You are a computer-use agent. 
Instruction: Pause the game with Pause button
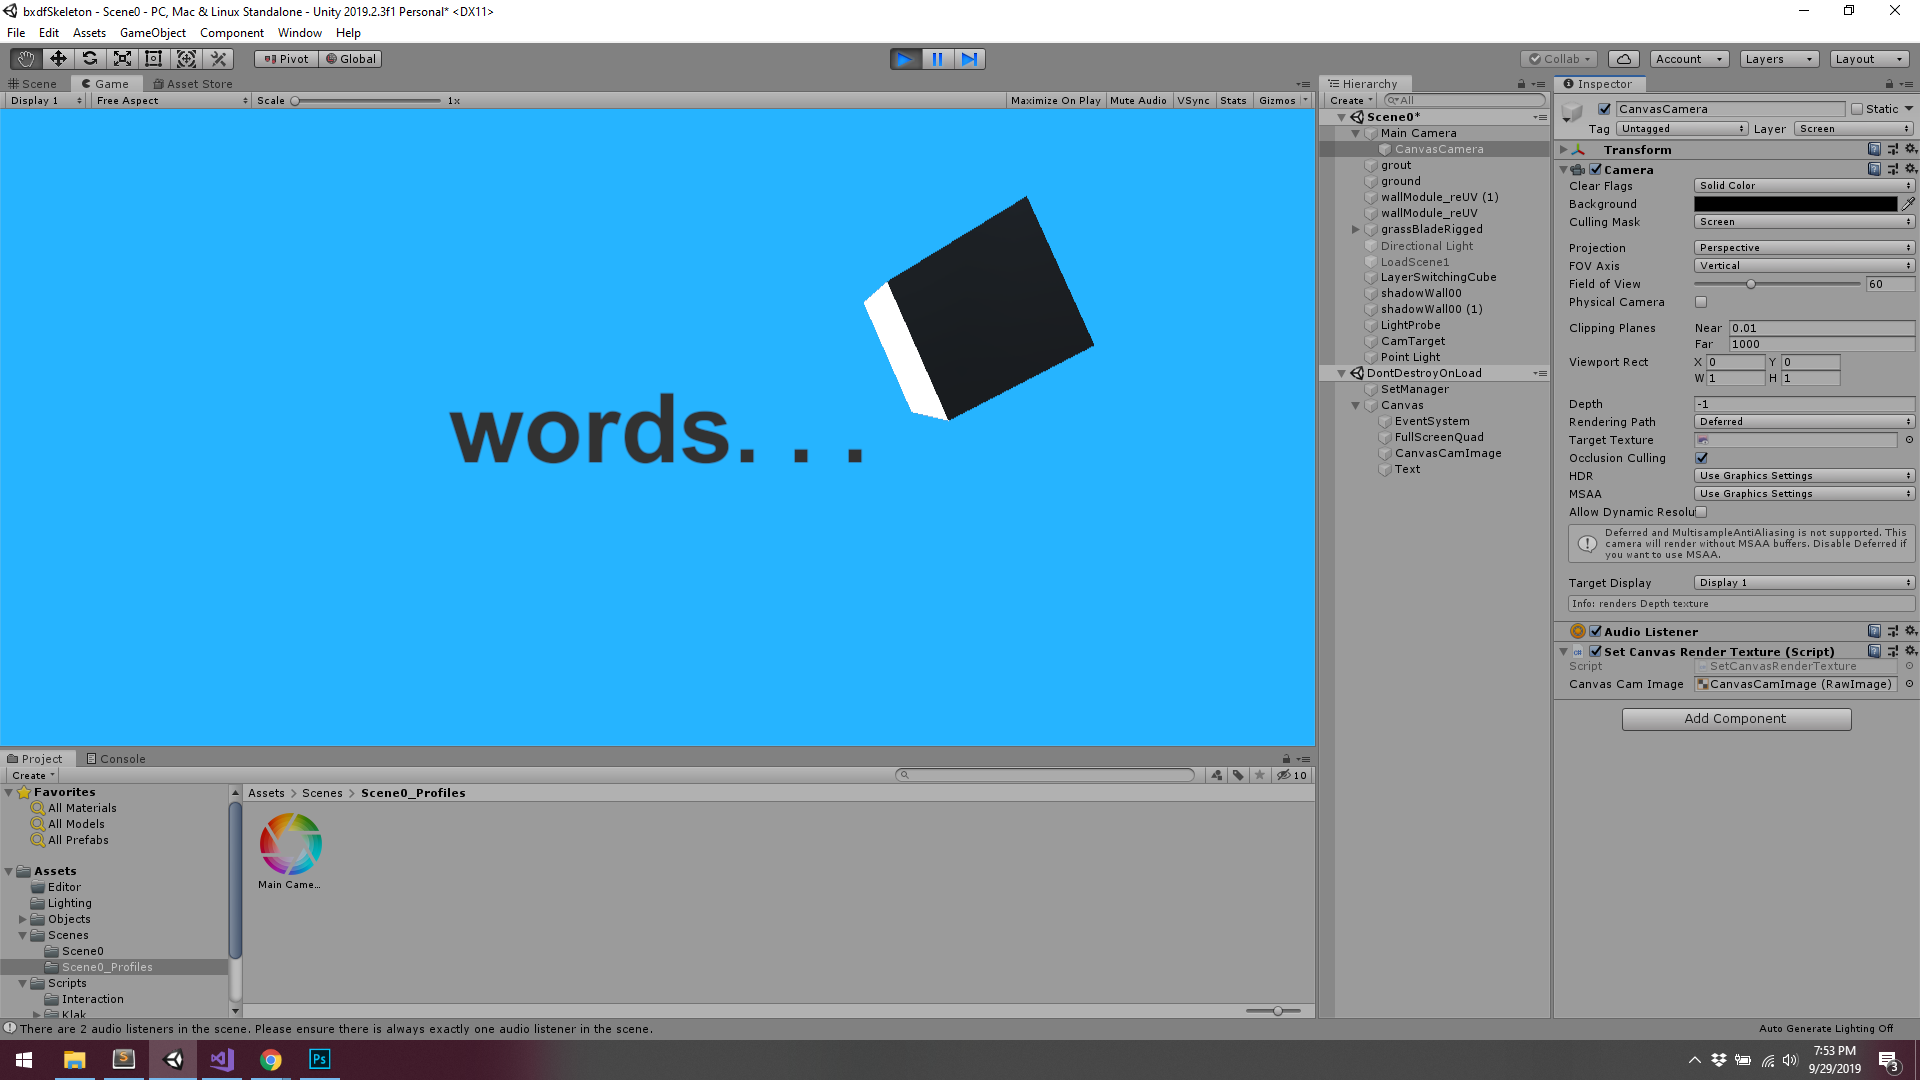click(937, 59)
